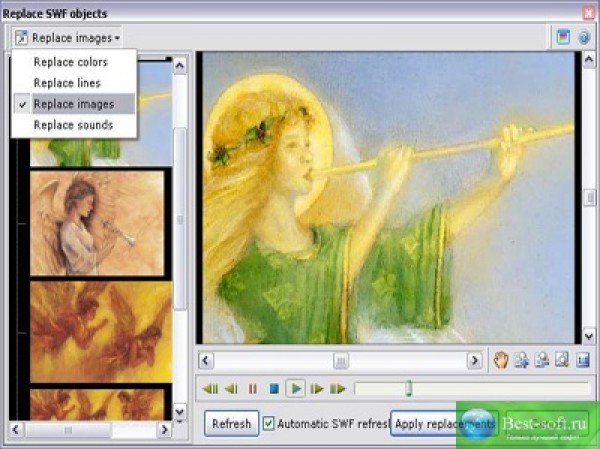
Task: Close the Replace SWF objects window
Action: 589,13
